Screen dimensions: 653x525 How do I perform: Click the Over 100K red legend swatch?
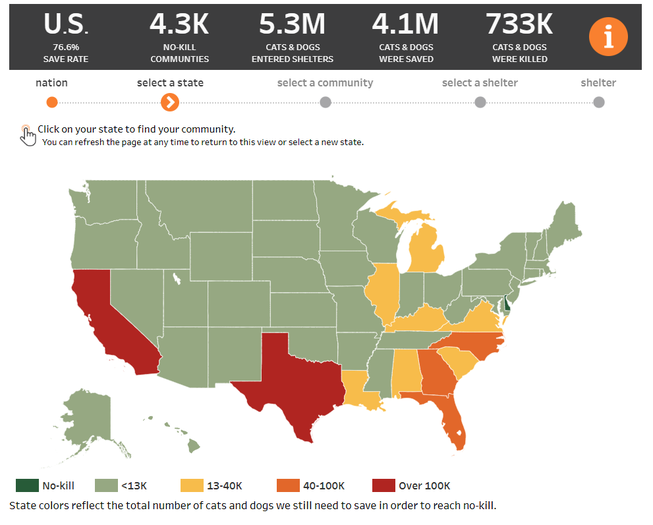pos(383,486)
